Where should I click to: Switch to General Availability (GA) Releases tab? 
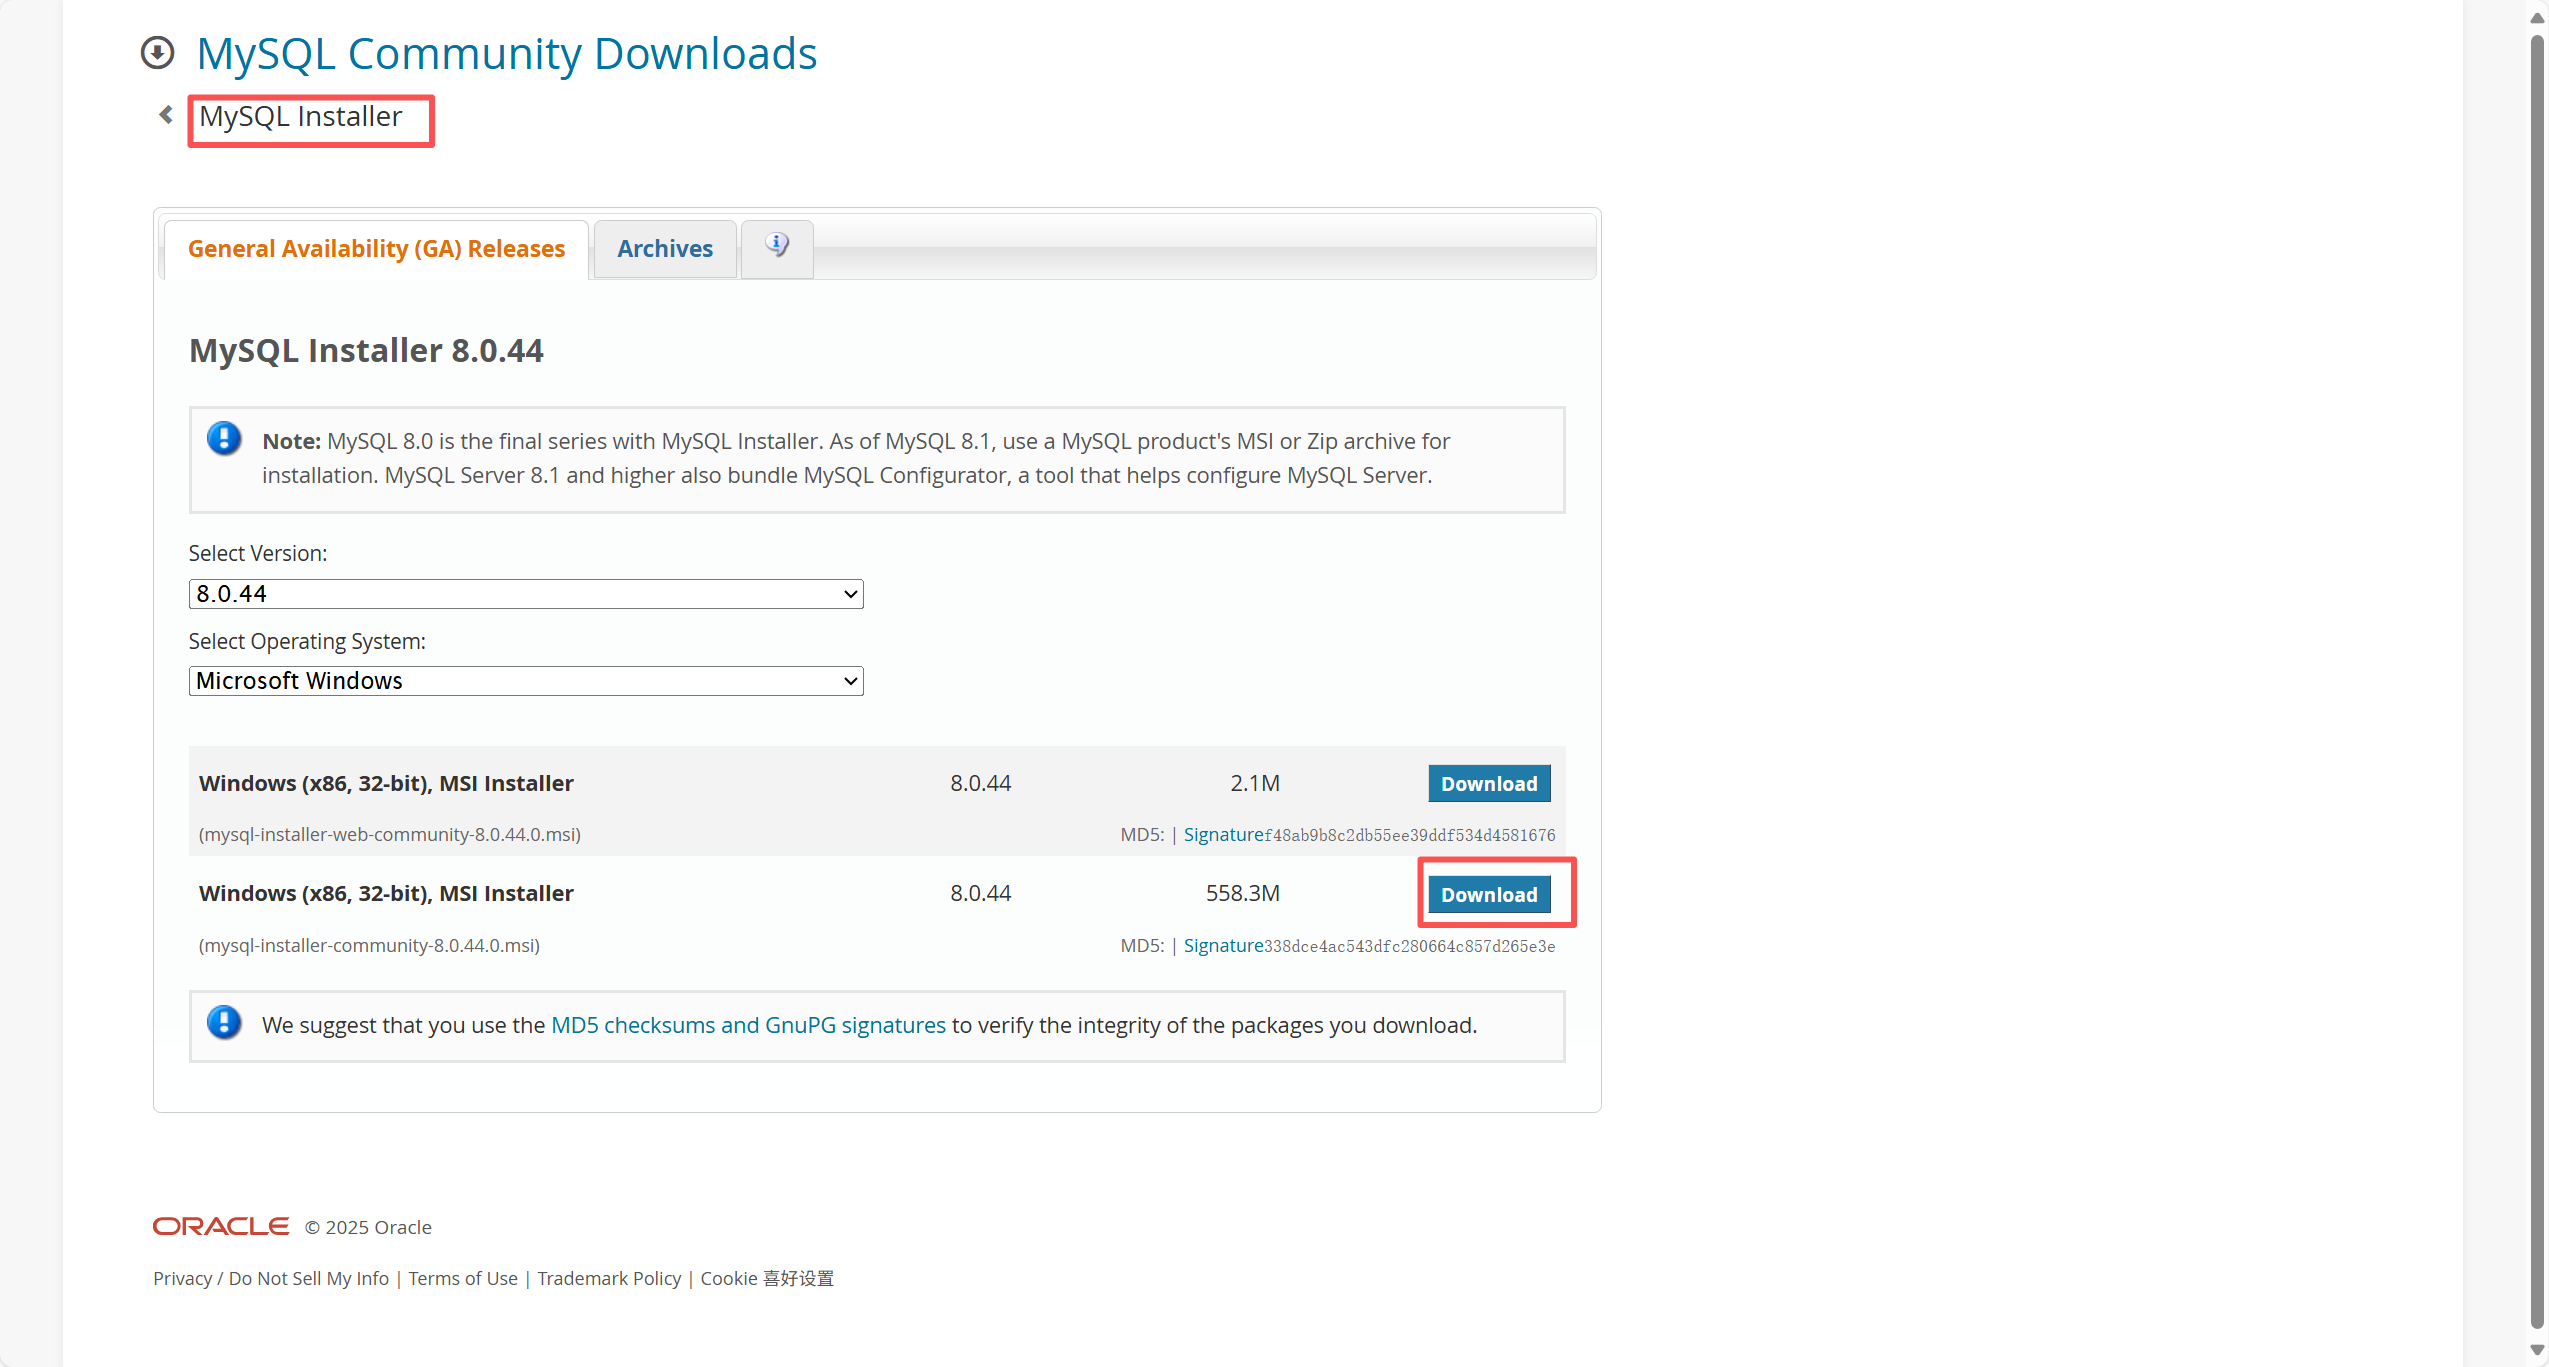[x=376, y=249]
